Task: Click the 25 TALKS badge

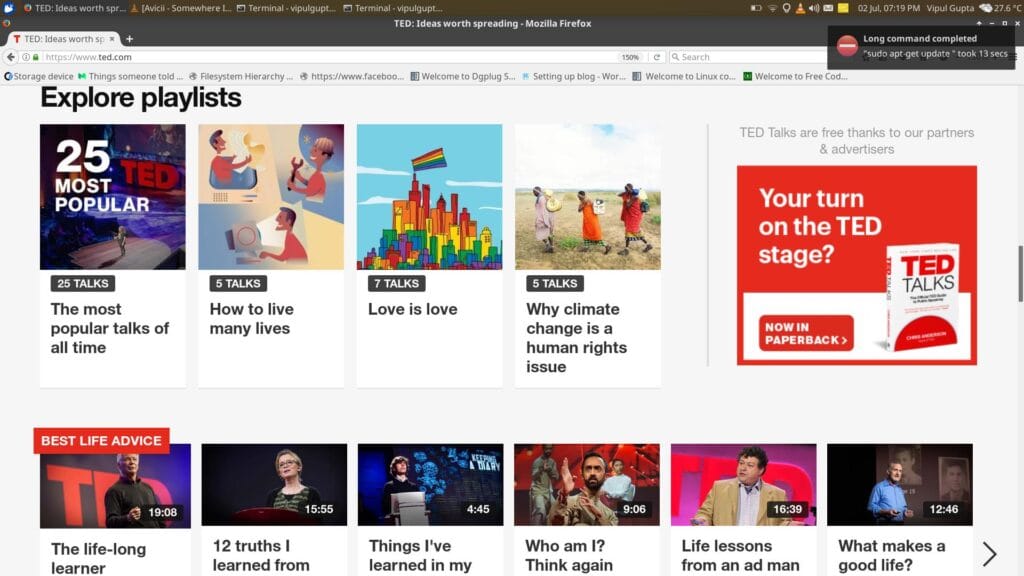Action: coord(83,283)
